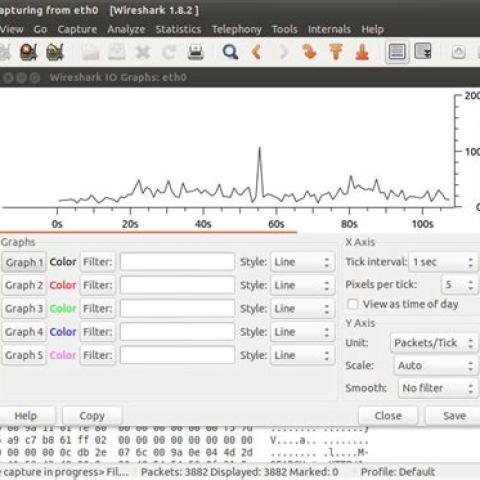Click the orange graph horizontal scrollbar
The height and width of the screenshot is (480, 480).
pos(148,232)
